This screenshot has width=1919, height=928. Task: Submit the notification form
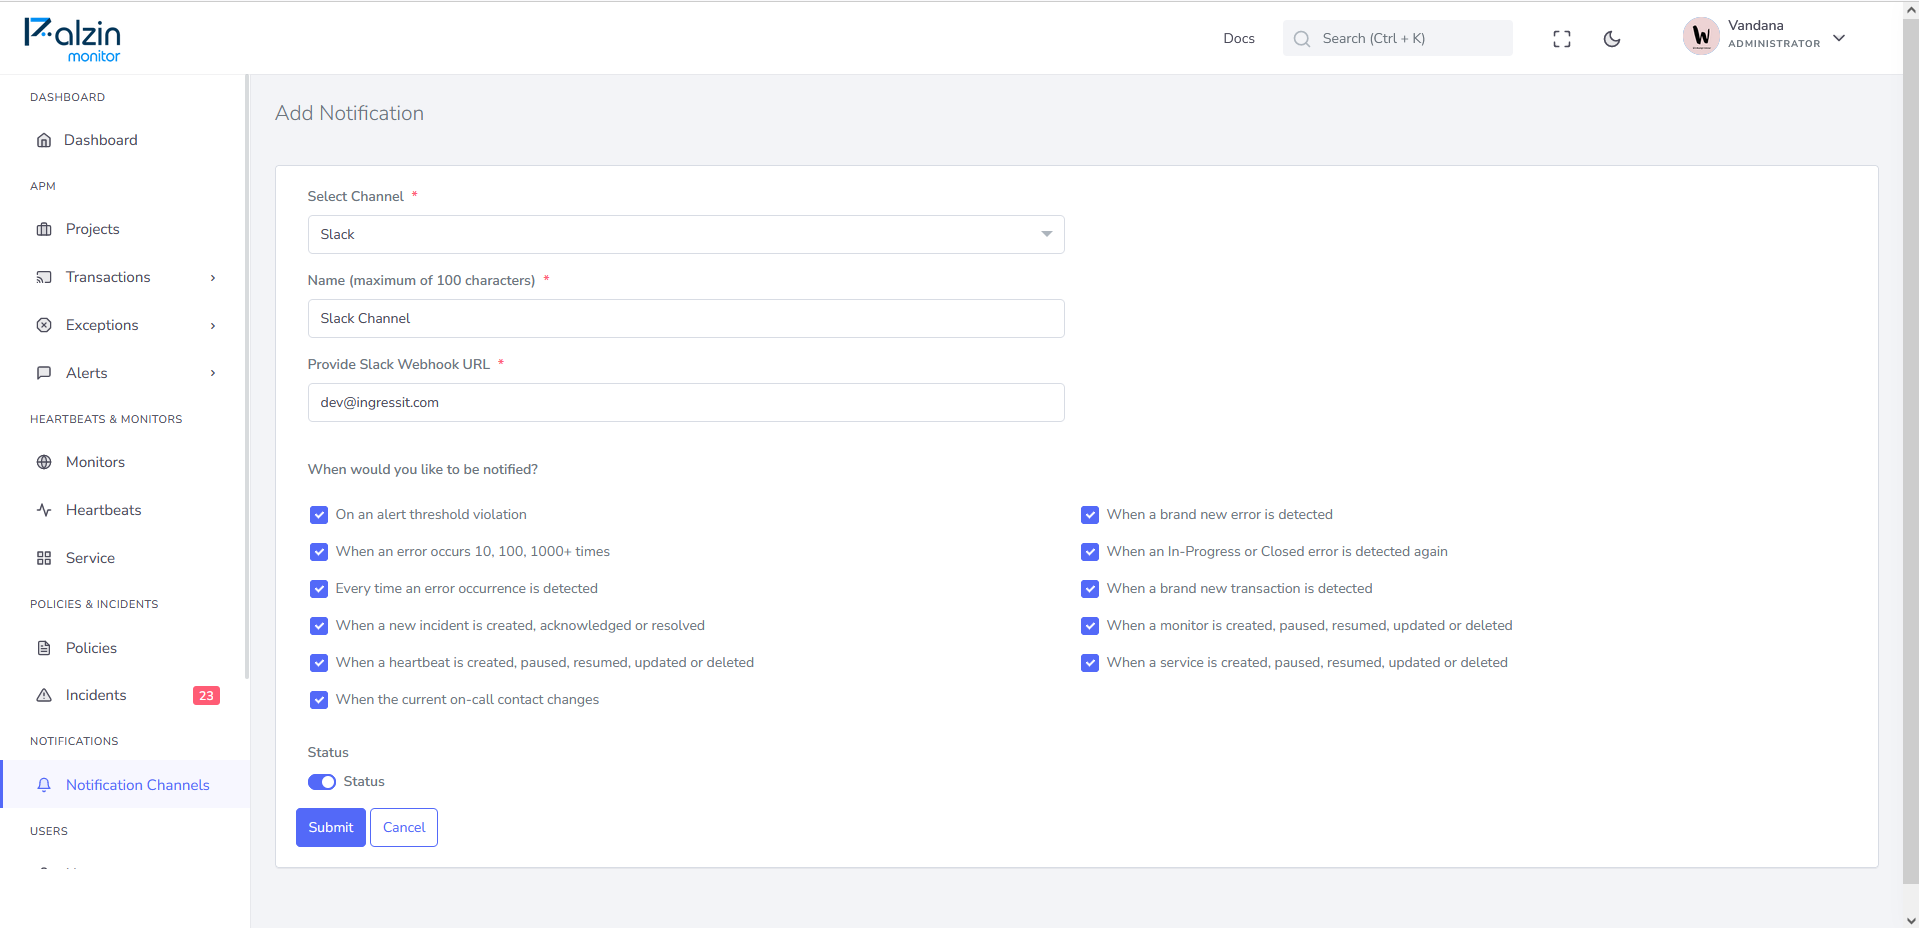click(x=331, y=827)
